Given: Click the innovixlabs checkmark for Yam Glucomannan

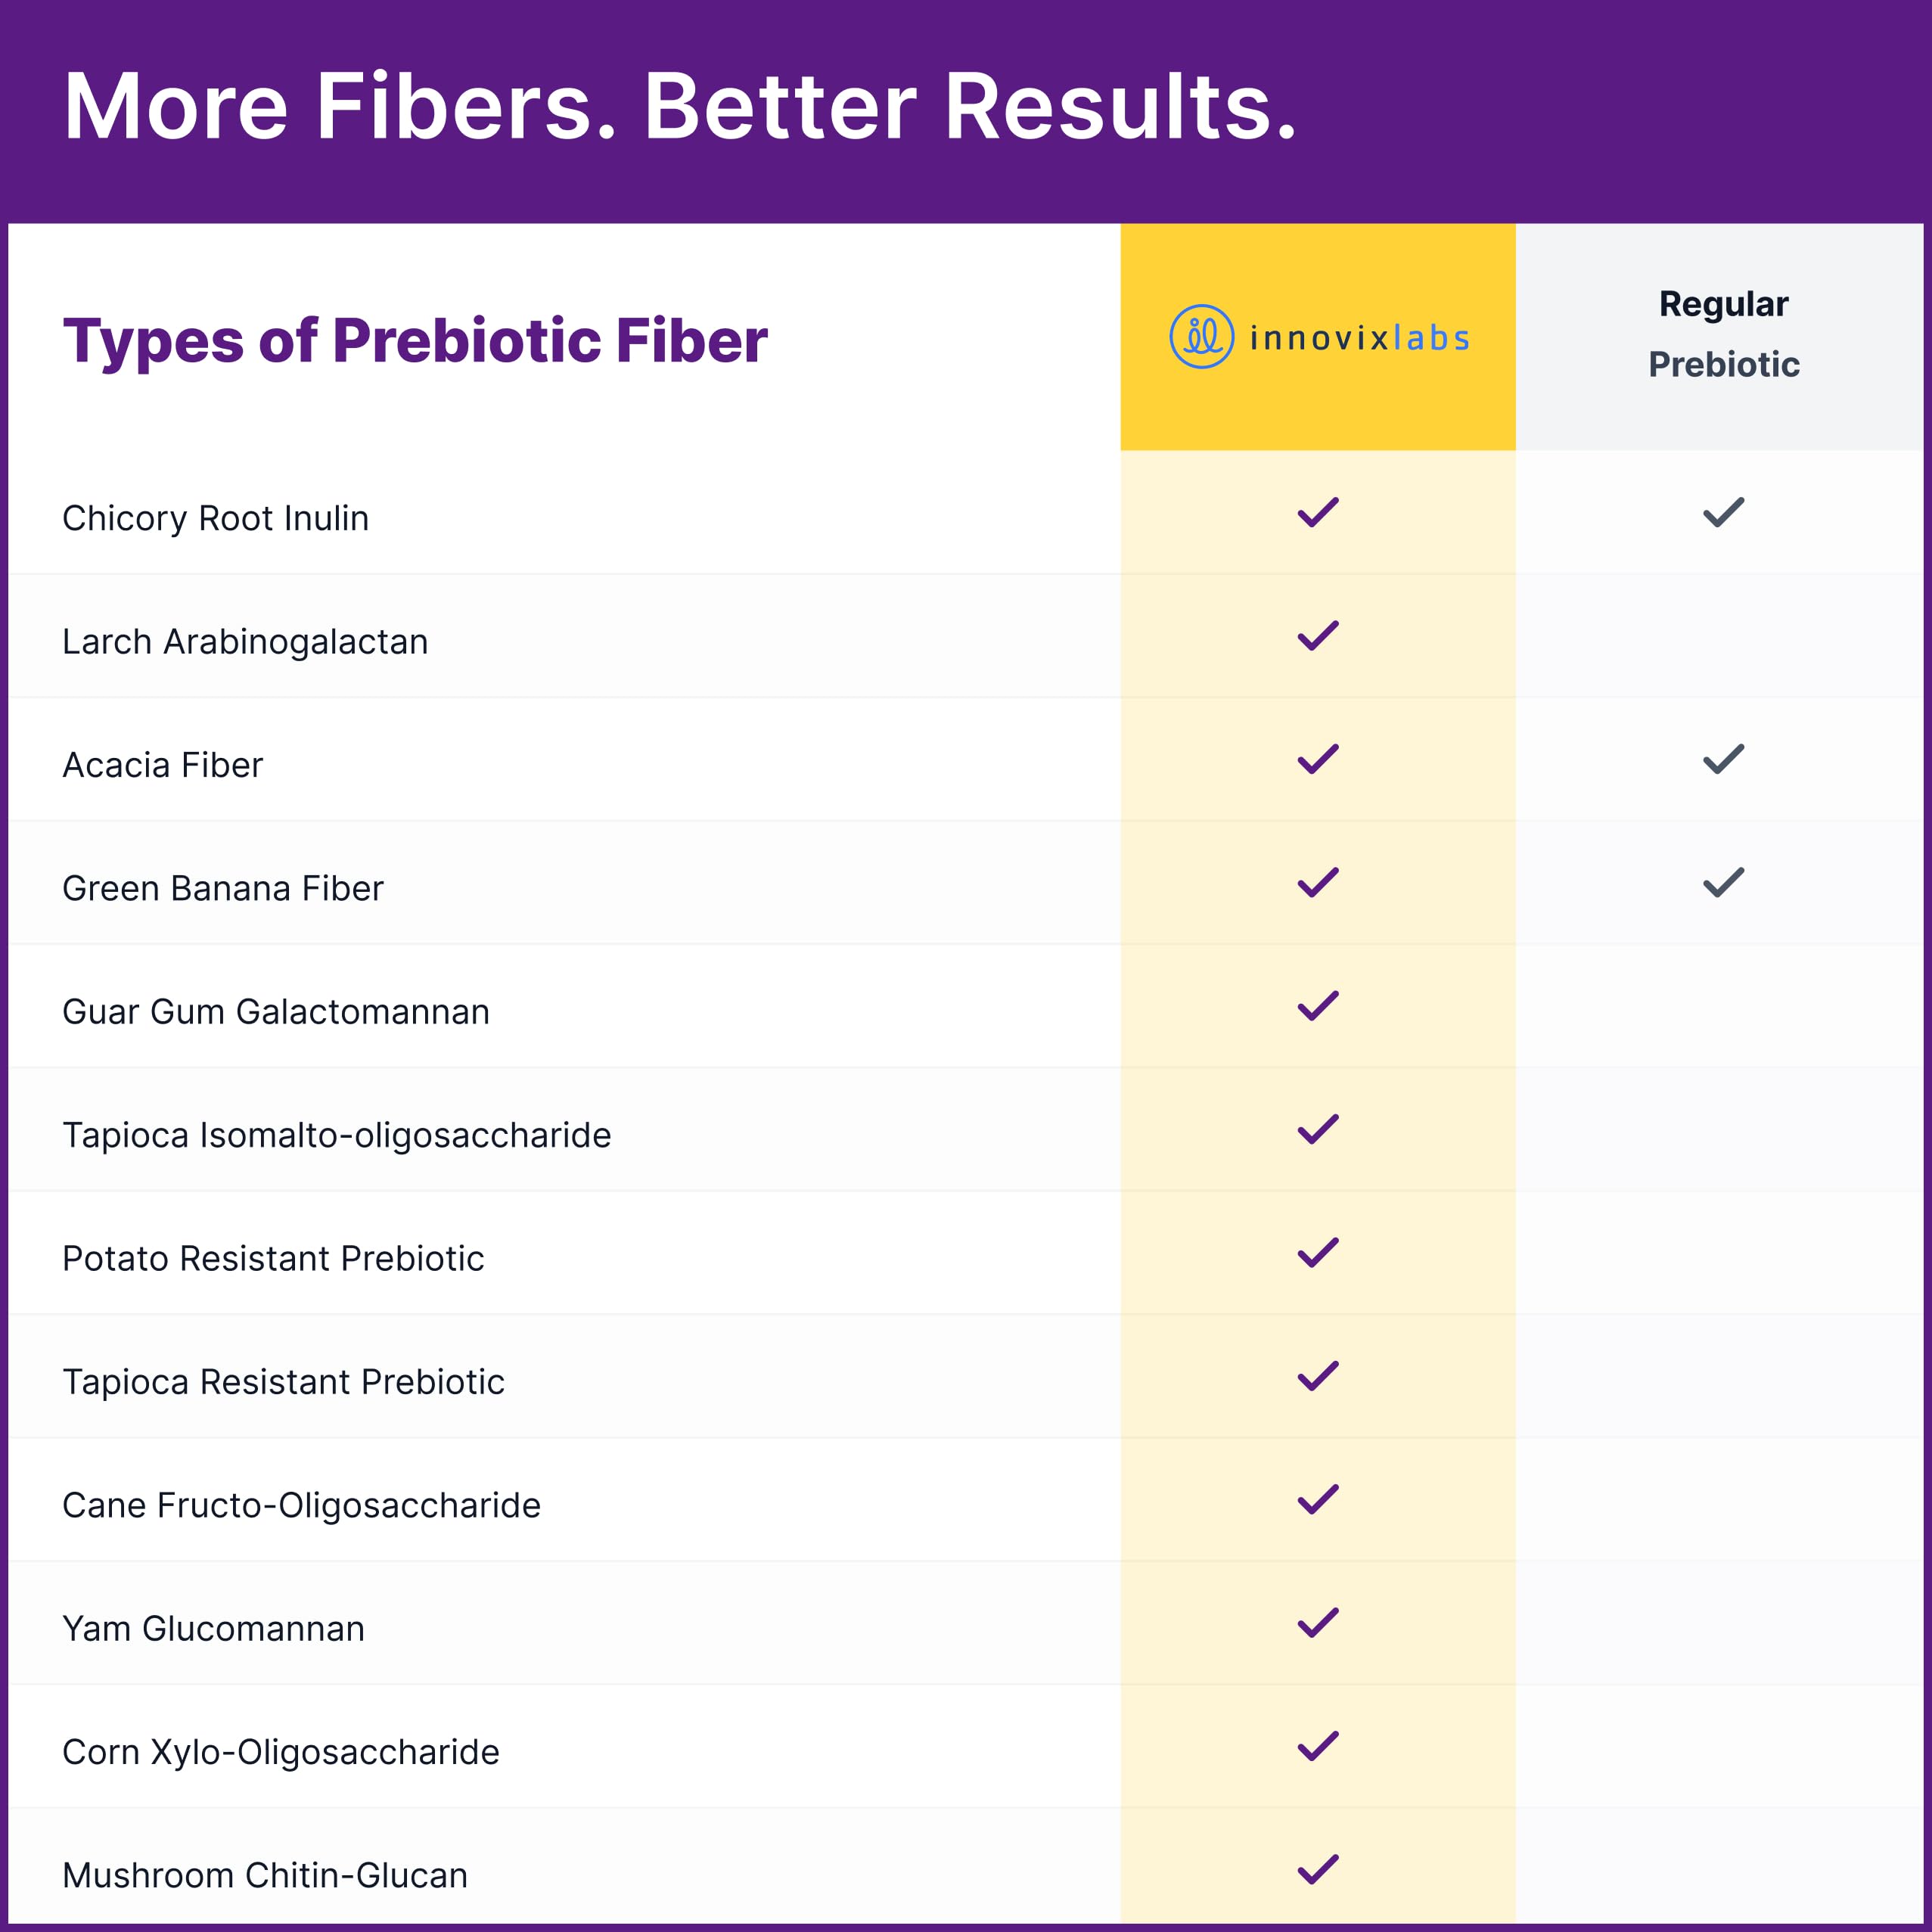Looking at the screenshot, I should click(x=1317, y=1623).
